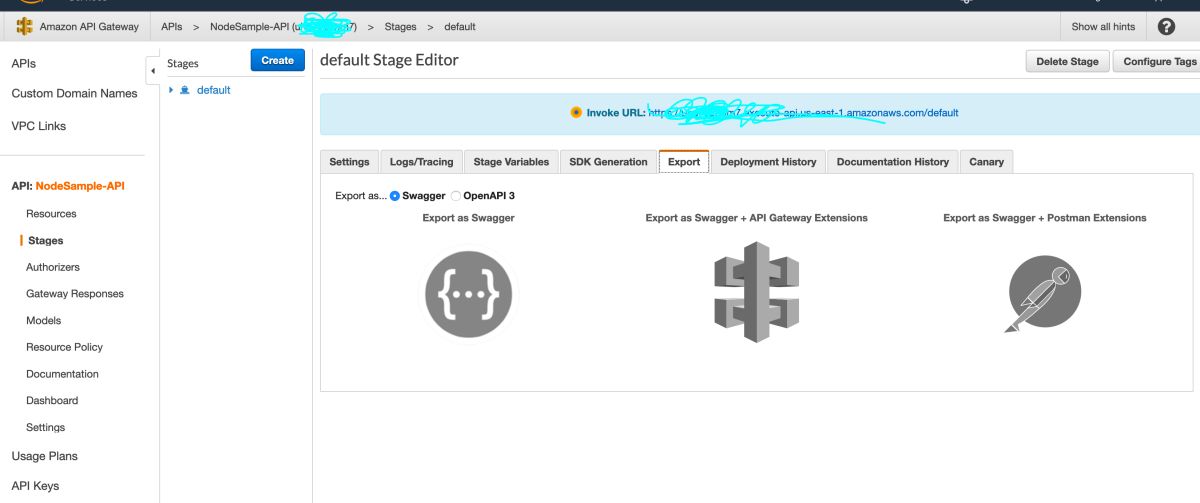Click the Postman Extensions export icon
This screenshot has width=1200, height=503.
coord(1043,295)
